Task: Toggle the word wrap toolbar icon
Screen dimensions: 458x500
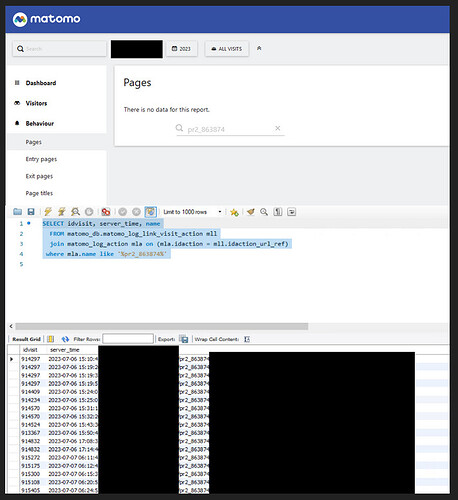Action: (292, 212)
